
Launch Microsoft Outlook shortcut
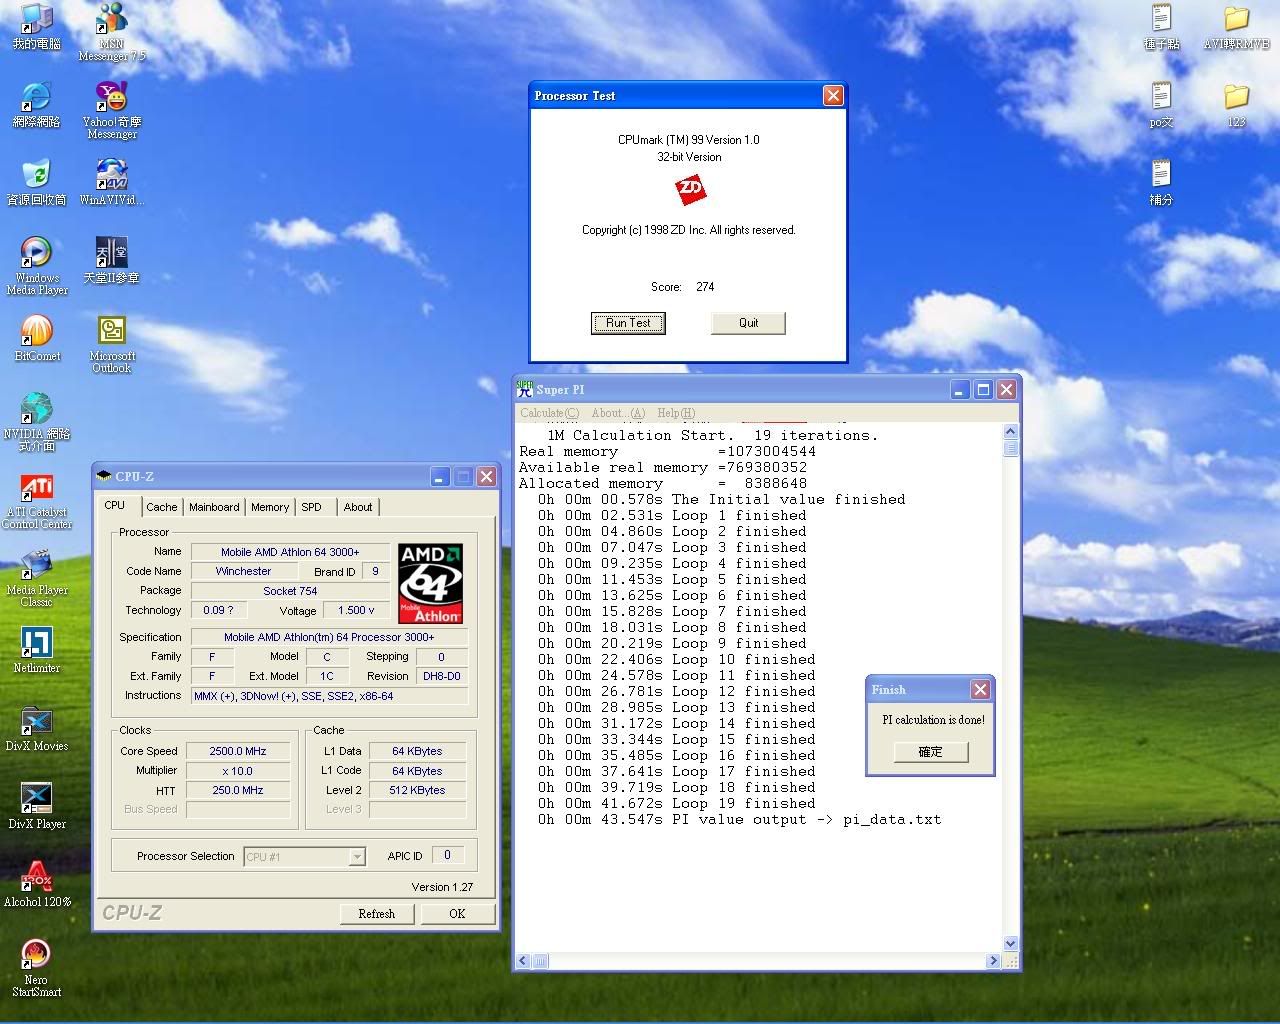(x=112, y=344)
